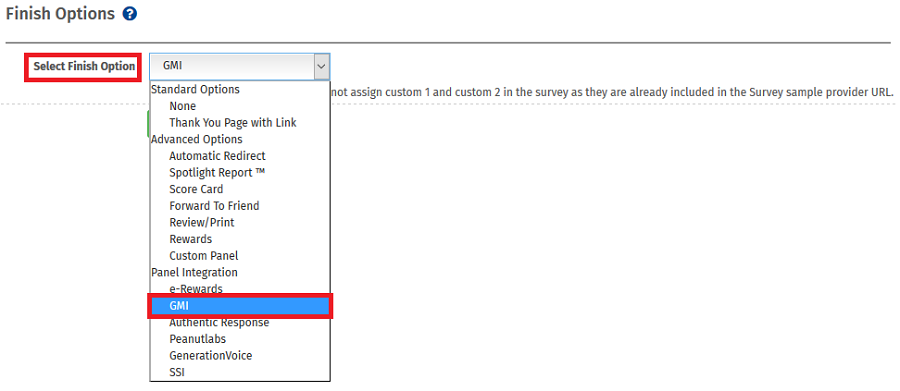Open the Select Finish Option dropdown showing GMI
The image size is (900, 391).
click(x=240, y=67)
